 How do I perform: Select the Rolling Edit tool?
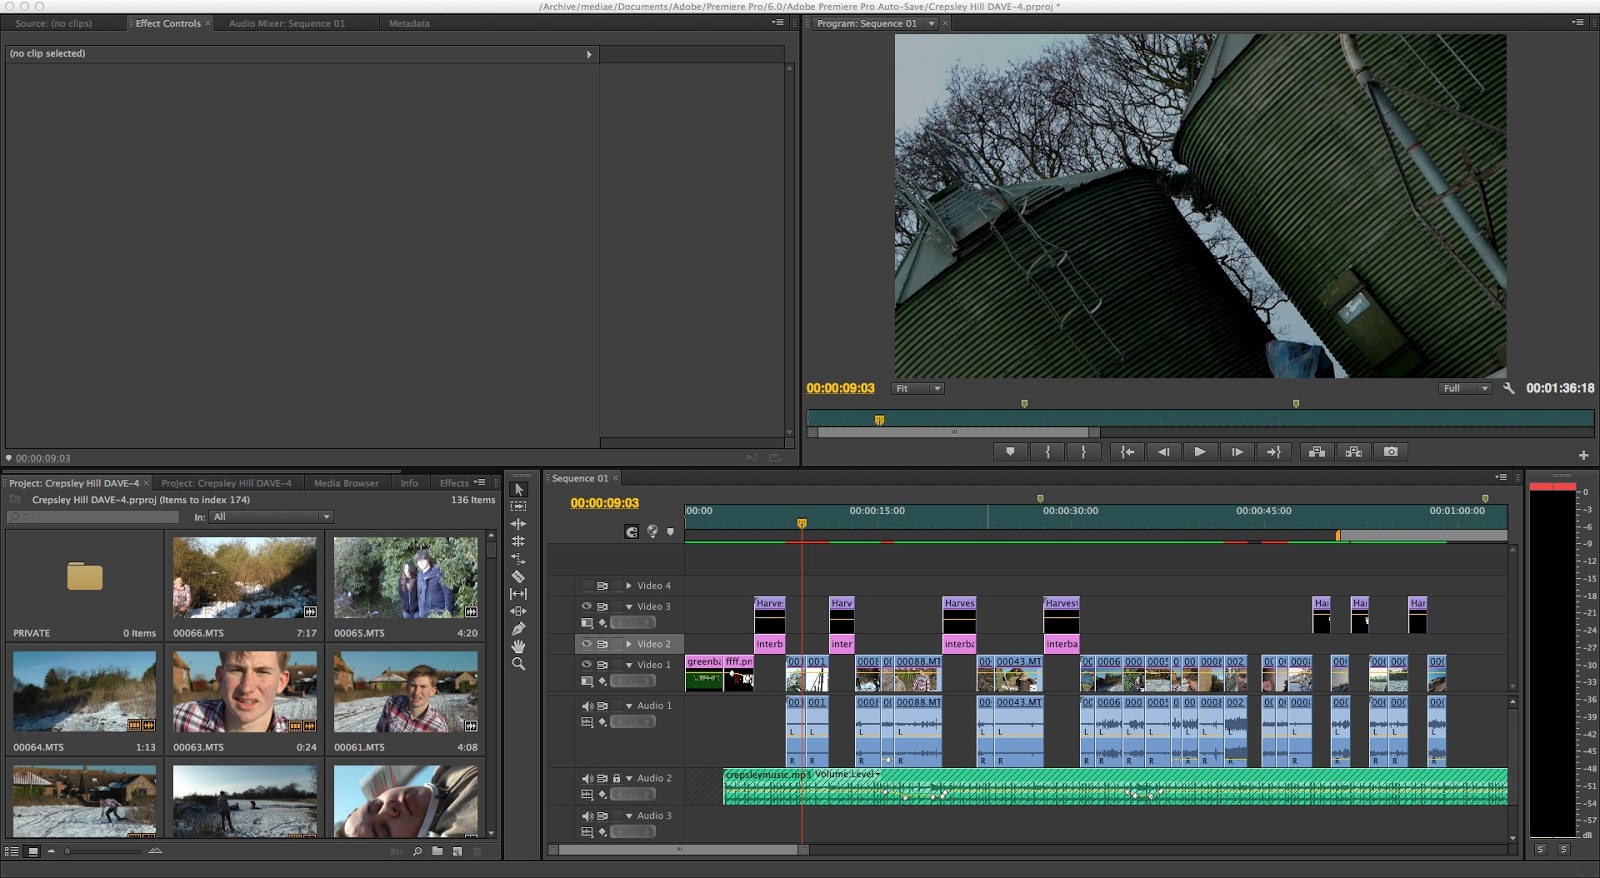click(x=518, y=541)
